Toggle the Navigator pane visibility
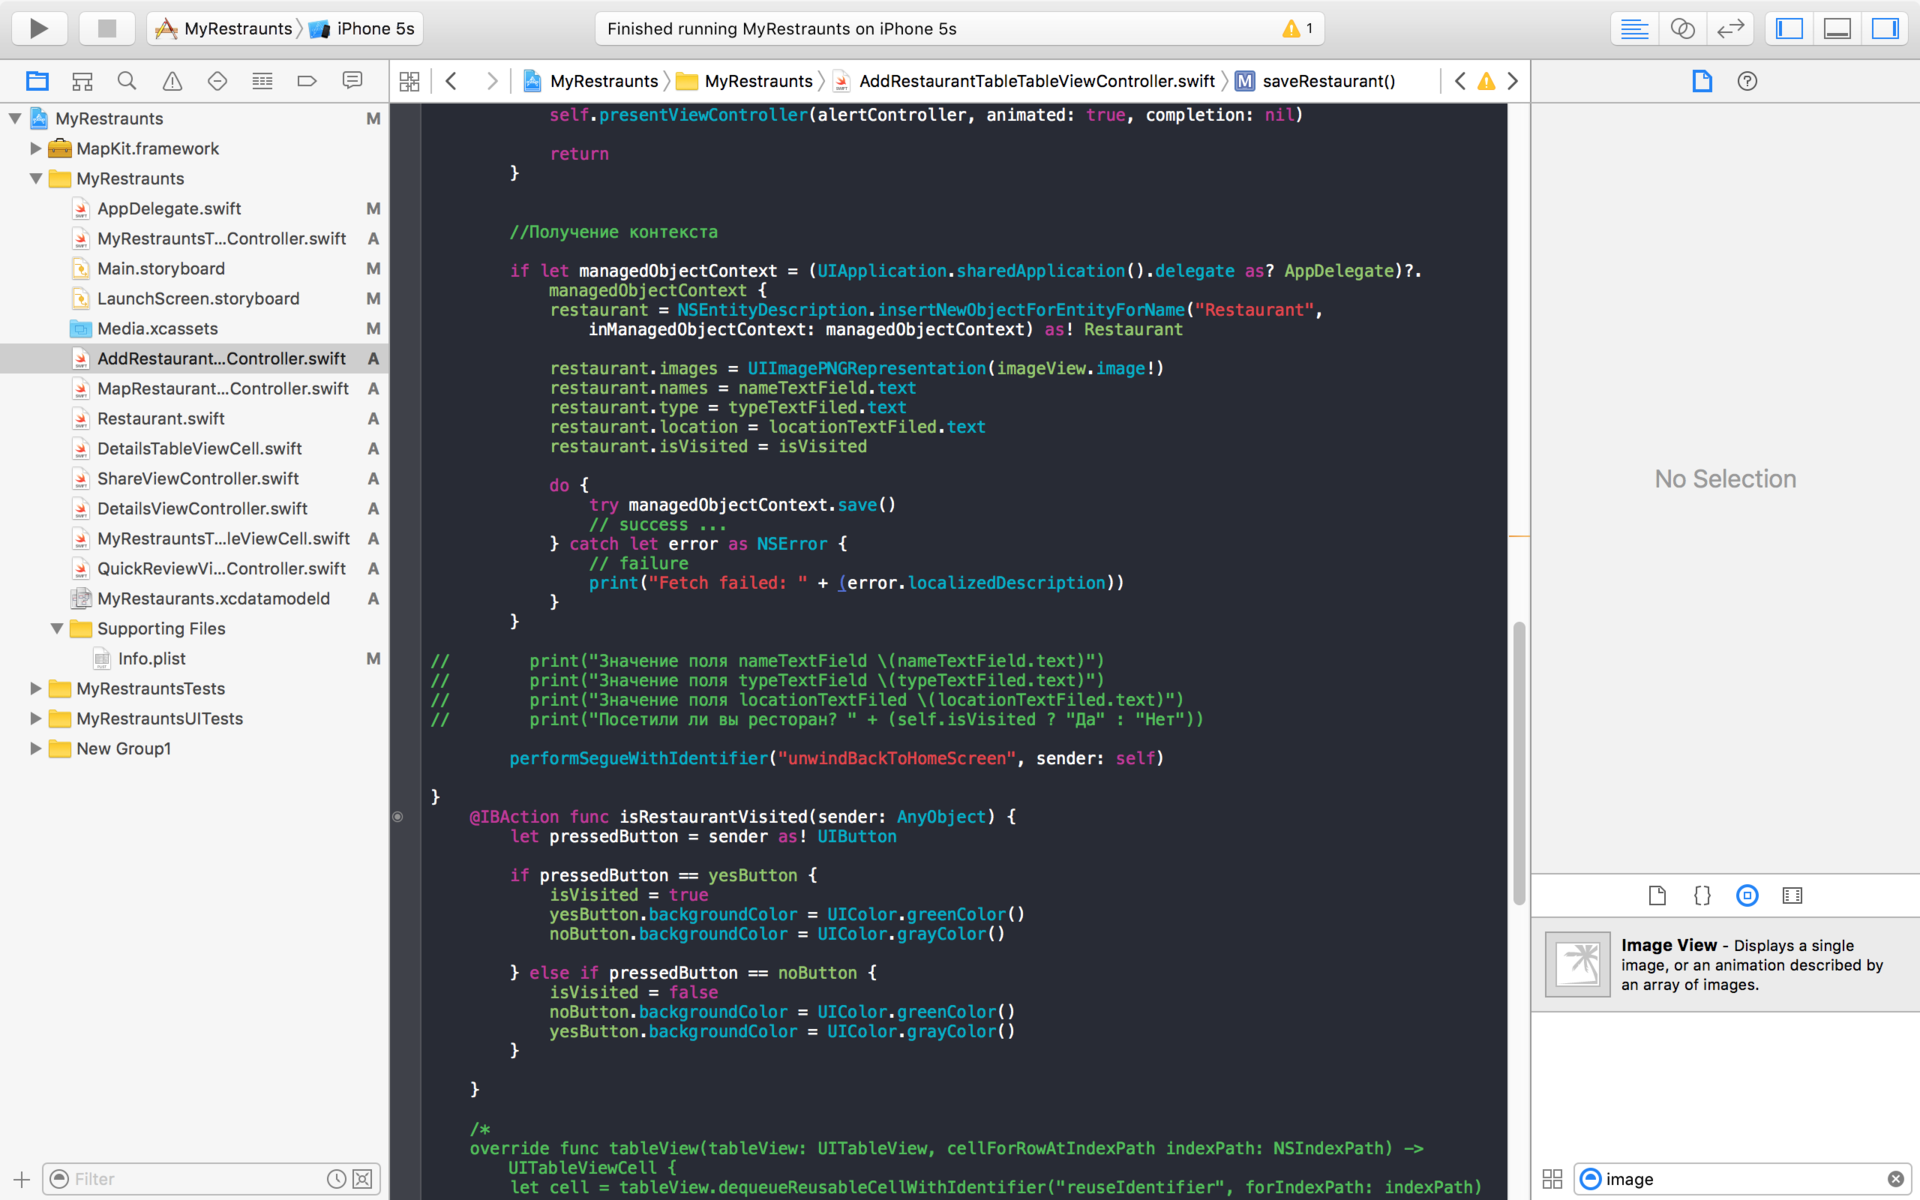Screen dimensions: 1920x1200 pyautogui.click(x=1789, y=28)
